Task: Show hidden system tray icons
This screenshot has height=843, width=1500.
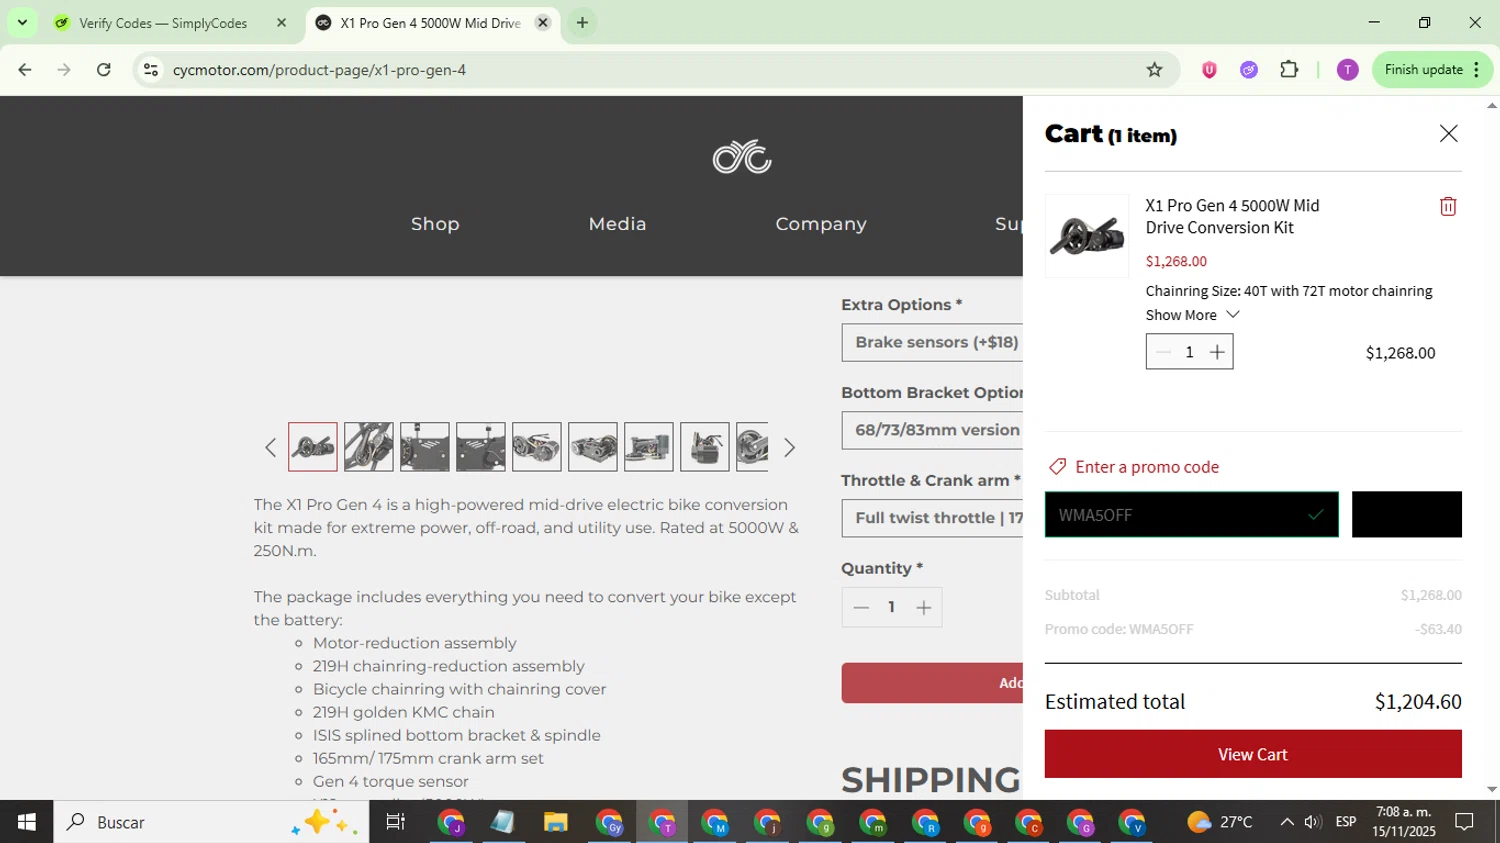Action: 1286,822
